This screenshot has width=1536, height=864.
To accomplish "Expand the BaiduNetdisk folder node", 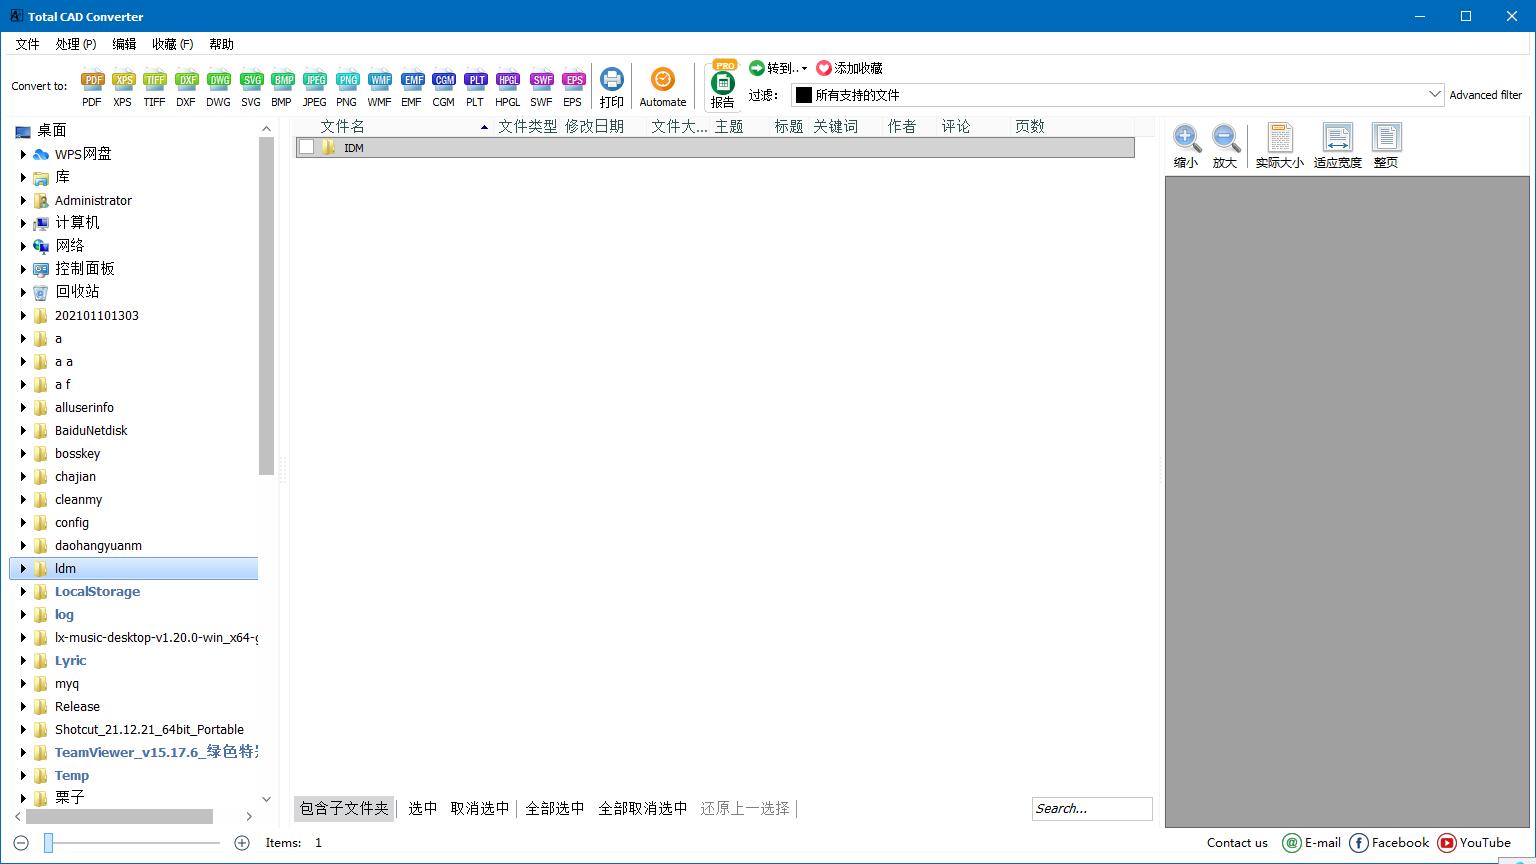I will [x=23, y=431].
